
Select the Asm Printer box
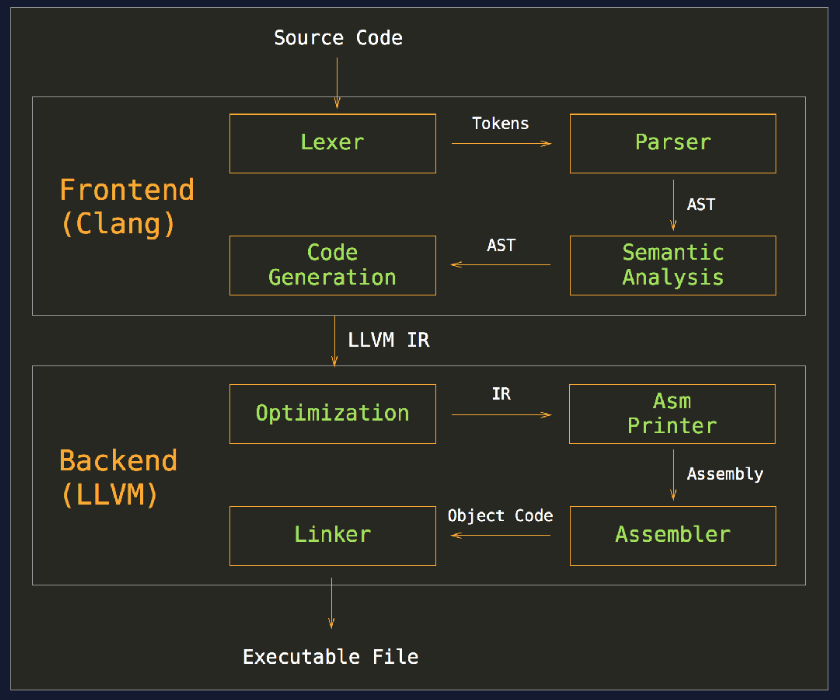[672, 414]
